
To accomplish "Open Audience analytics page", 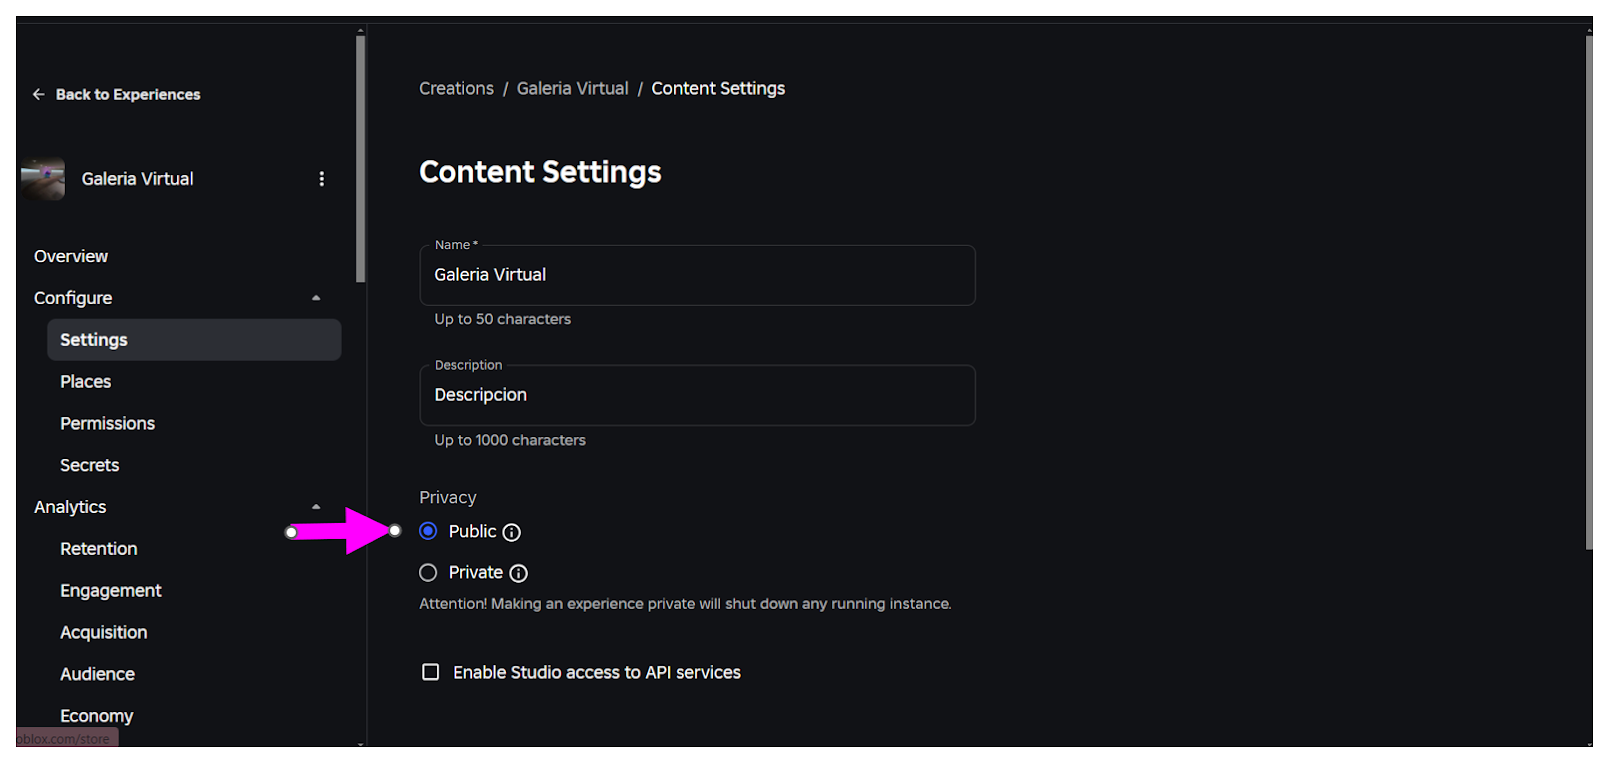I will click(x=98, y=674).
